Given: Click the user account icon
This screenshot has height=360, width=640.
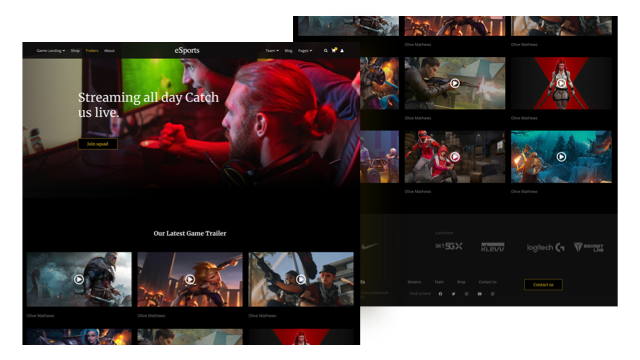Looking at the screenshot, I should pos(342,51).
